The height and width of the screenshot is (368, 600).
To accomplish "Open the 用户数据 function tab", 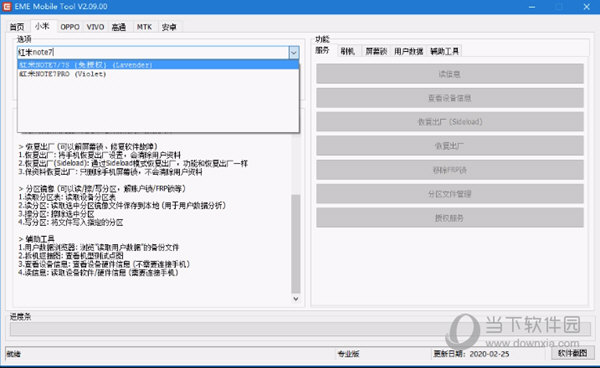I will (x=409, y=51).
